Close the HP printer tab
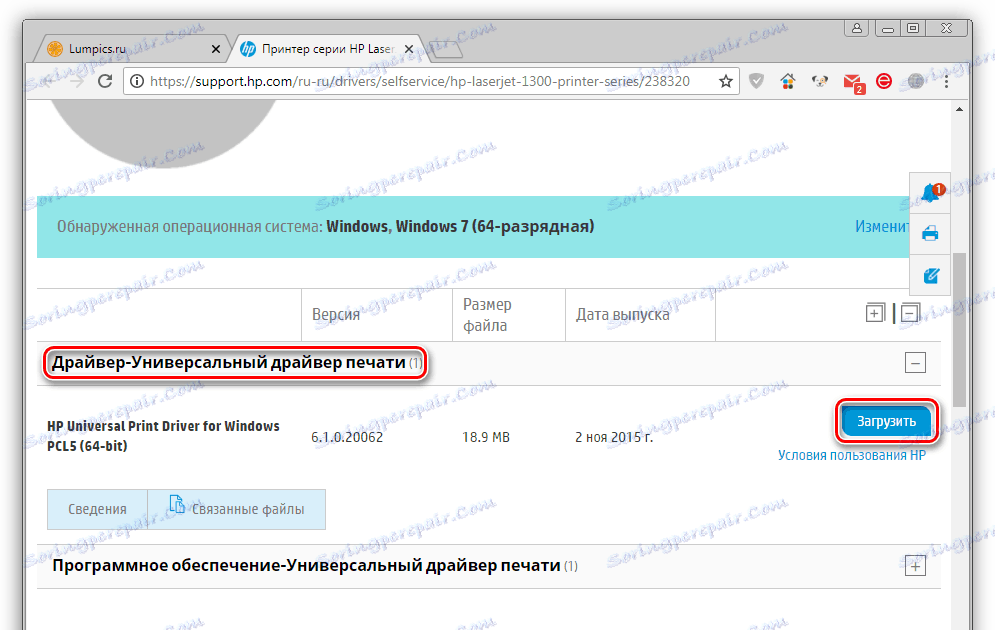995x630 pixels. tap(409, 49)
